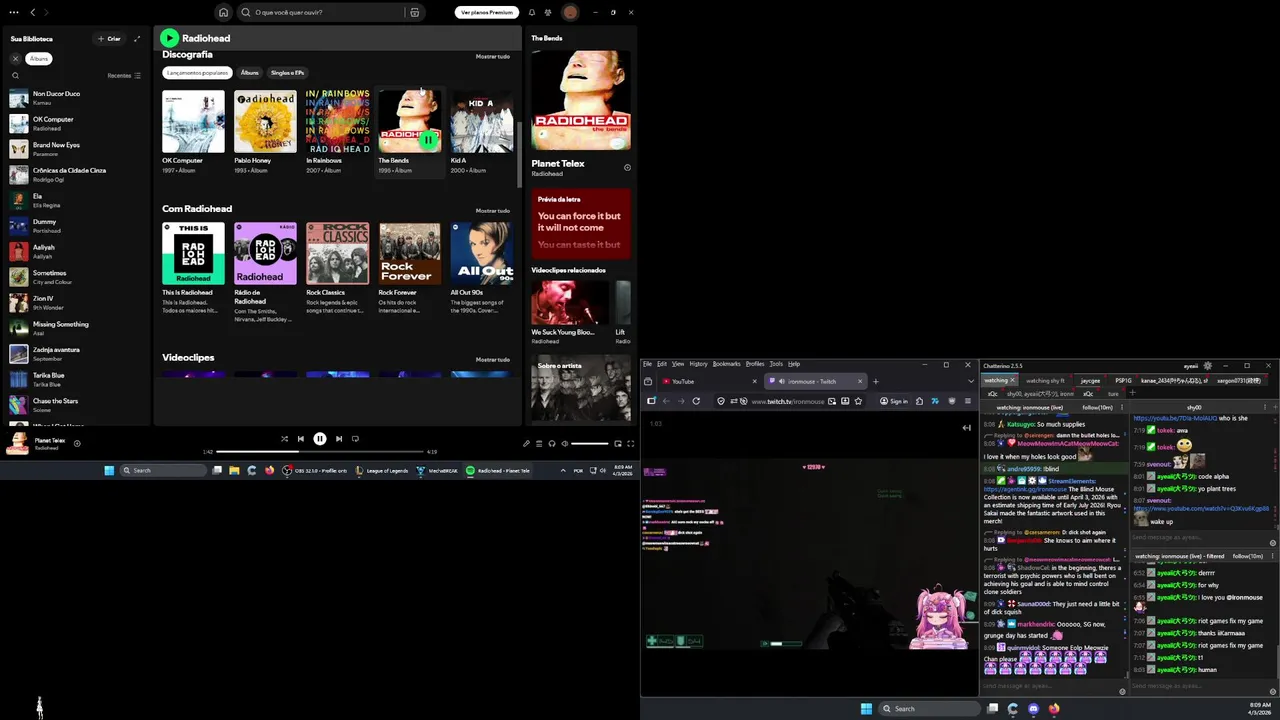The image size is (1280, 720).
Task: Click Sign in button in Firefox toolbar
Action: [894, 401]
